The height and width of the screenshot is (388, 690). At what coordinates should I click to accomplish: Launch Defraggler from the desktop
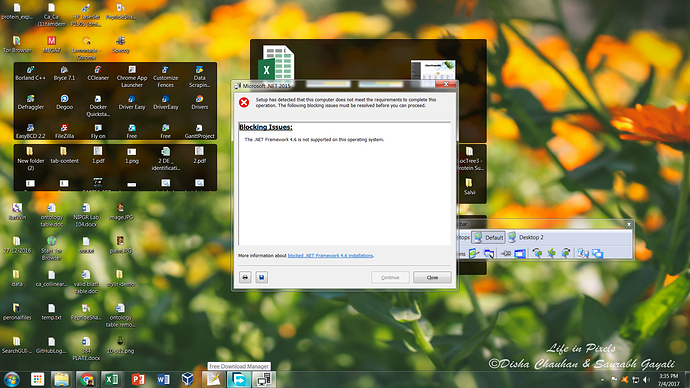[30, 102]
